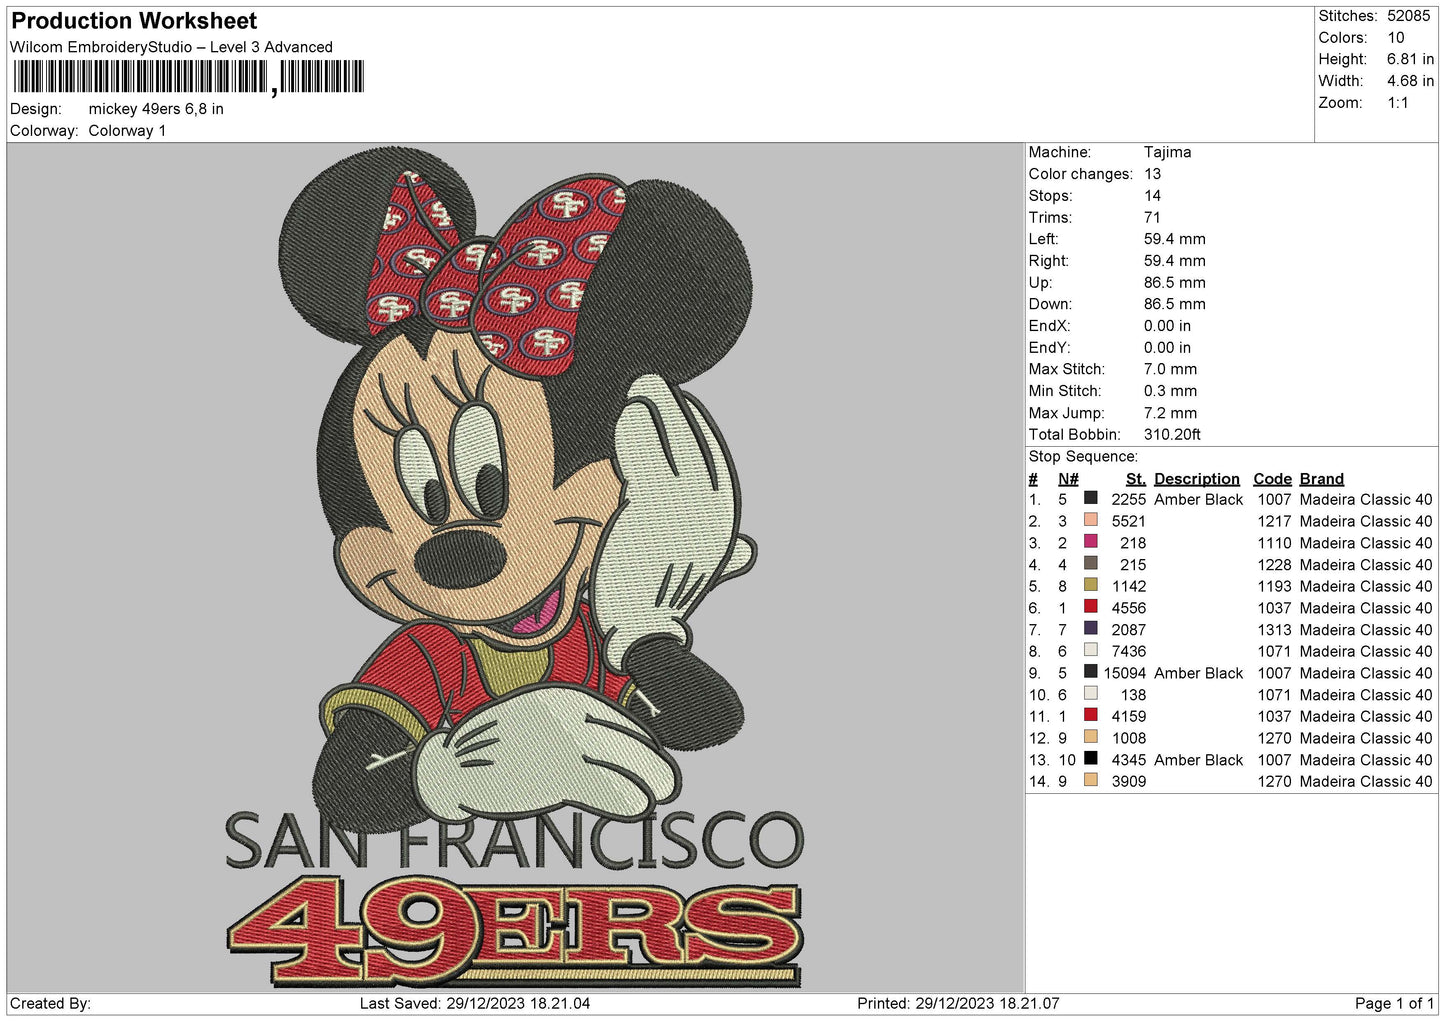Image resolution: width=1445 pixels, height=1021 pixels.
Task: Click the tan swatch with 3909 stitches
Action: click(1091, 780)
